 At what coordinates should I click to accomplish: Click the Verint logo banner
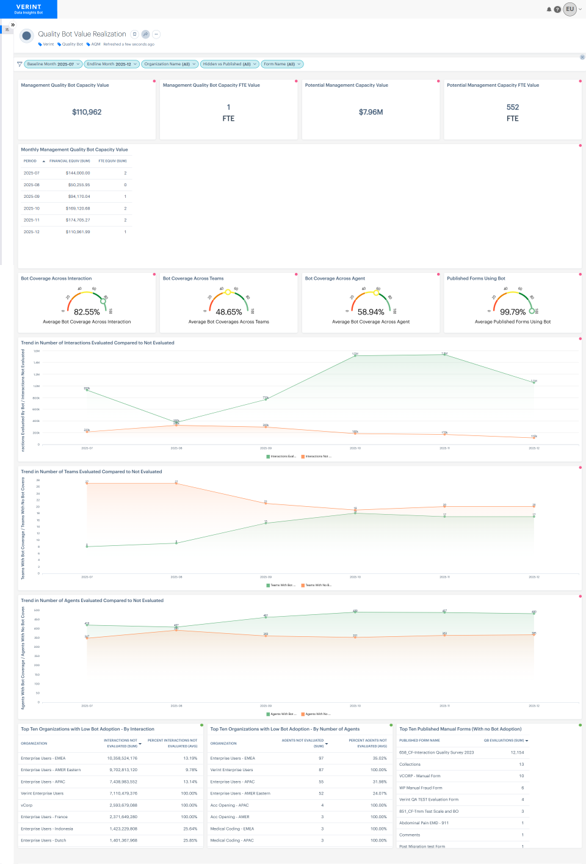pos(29,9)
